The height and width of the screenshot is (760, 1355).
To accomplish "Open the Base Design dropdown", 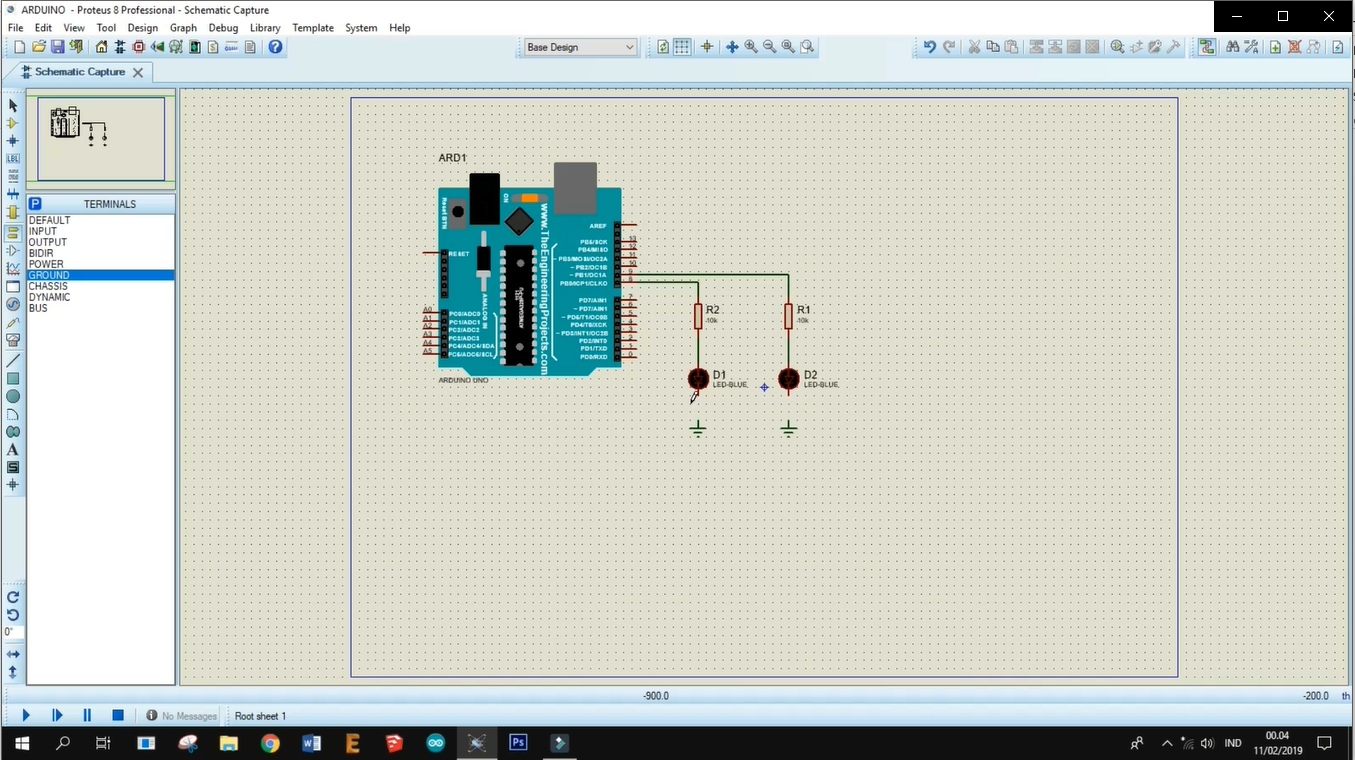I will click(630, 47).
